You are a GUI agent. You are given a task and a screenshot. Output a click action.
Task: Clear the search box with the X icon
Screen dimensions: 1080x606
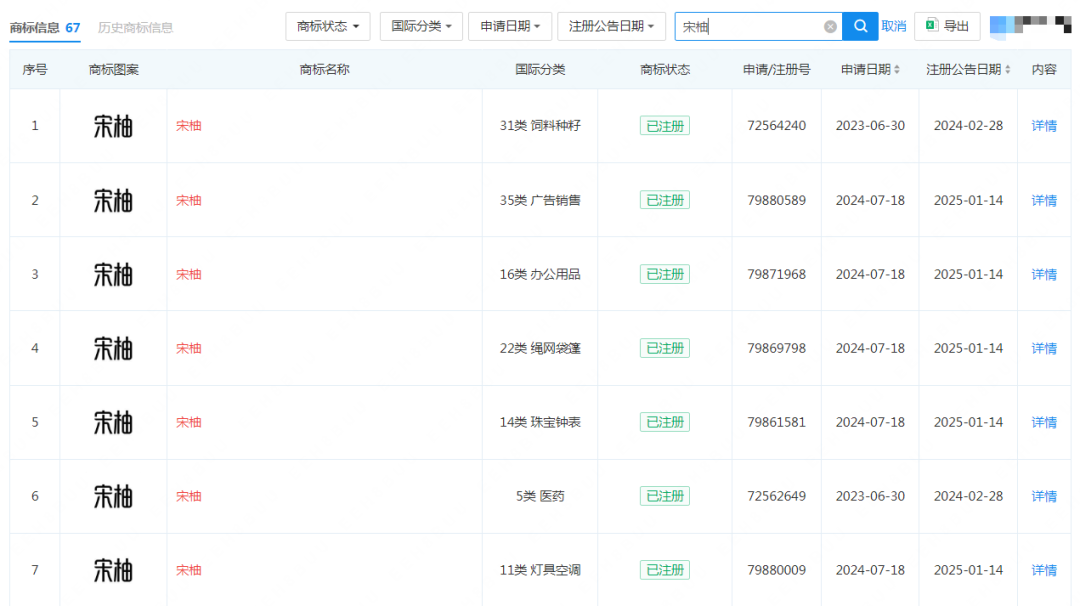[830, 27]
